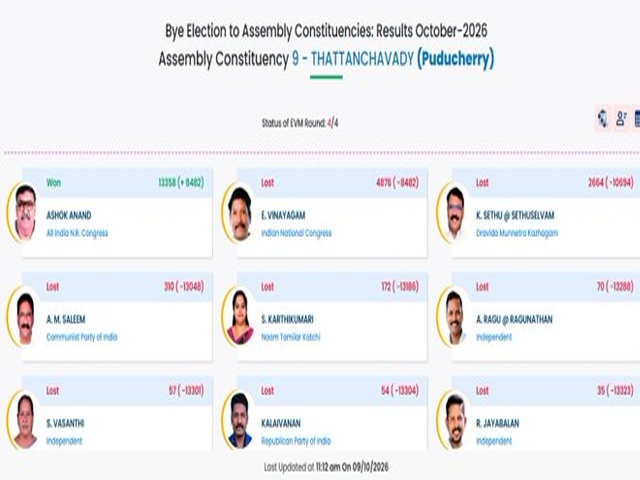The height and width of the screenshot is (480, 640).
Task: Click the Communist Party of India label
Action: [x=82, y=337]
